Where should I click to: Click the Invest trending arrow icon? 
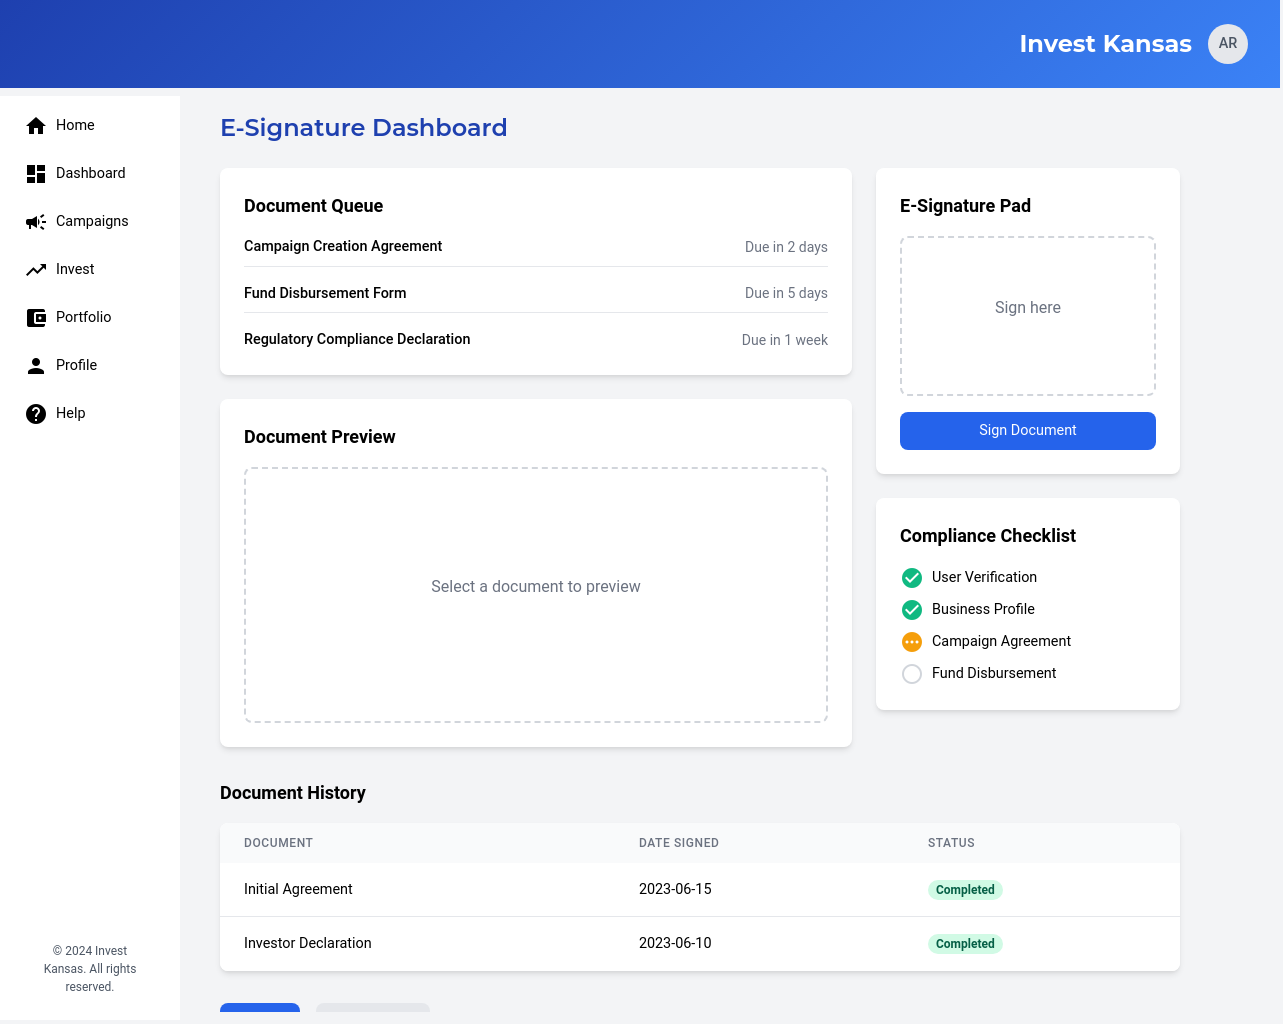[36, 269]
